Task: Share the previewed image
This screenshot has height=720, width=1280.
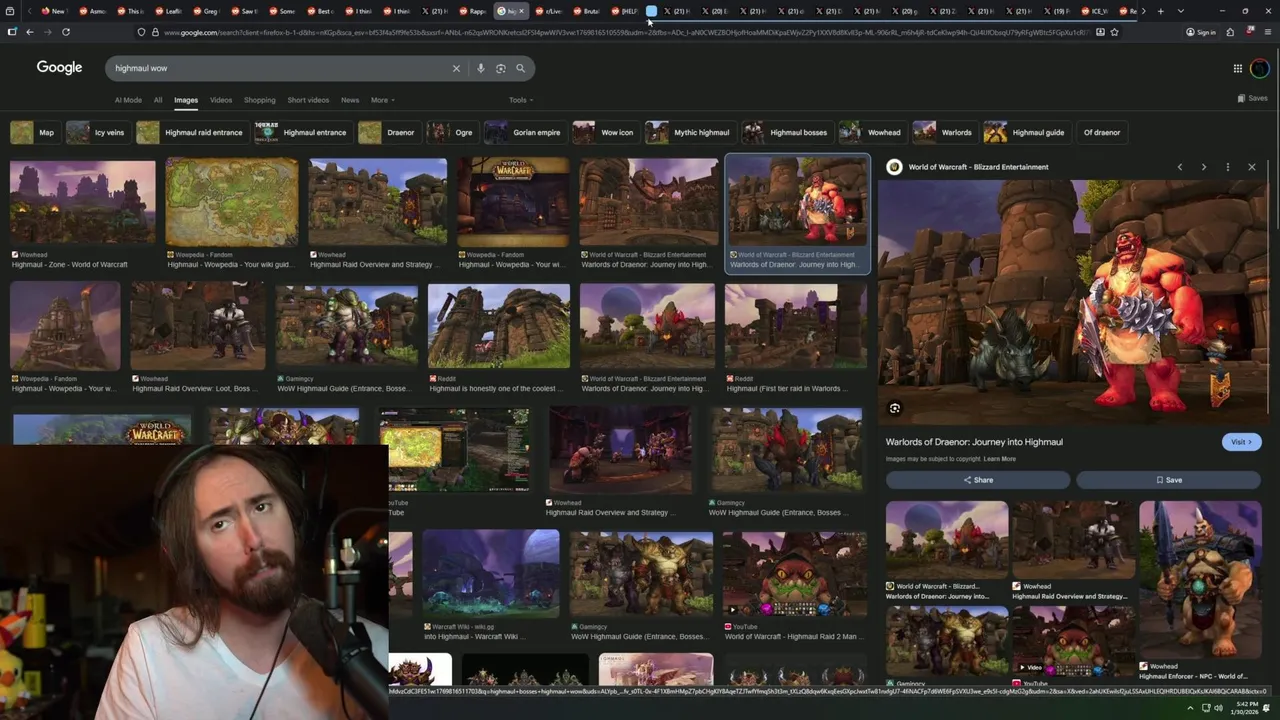Action: 978,480
